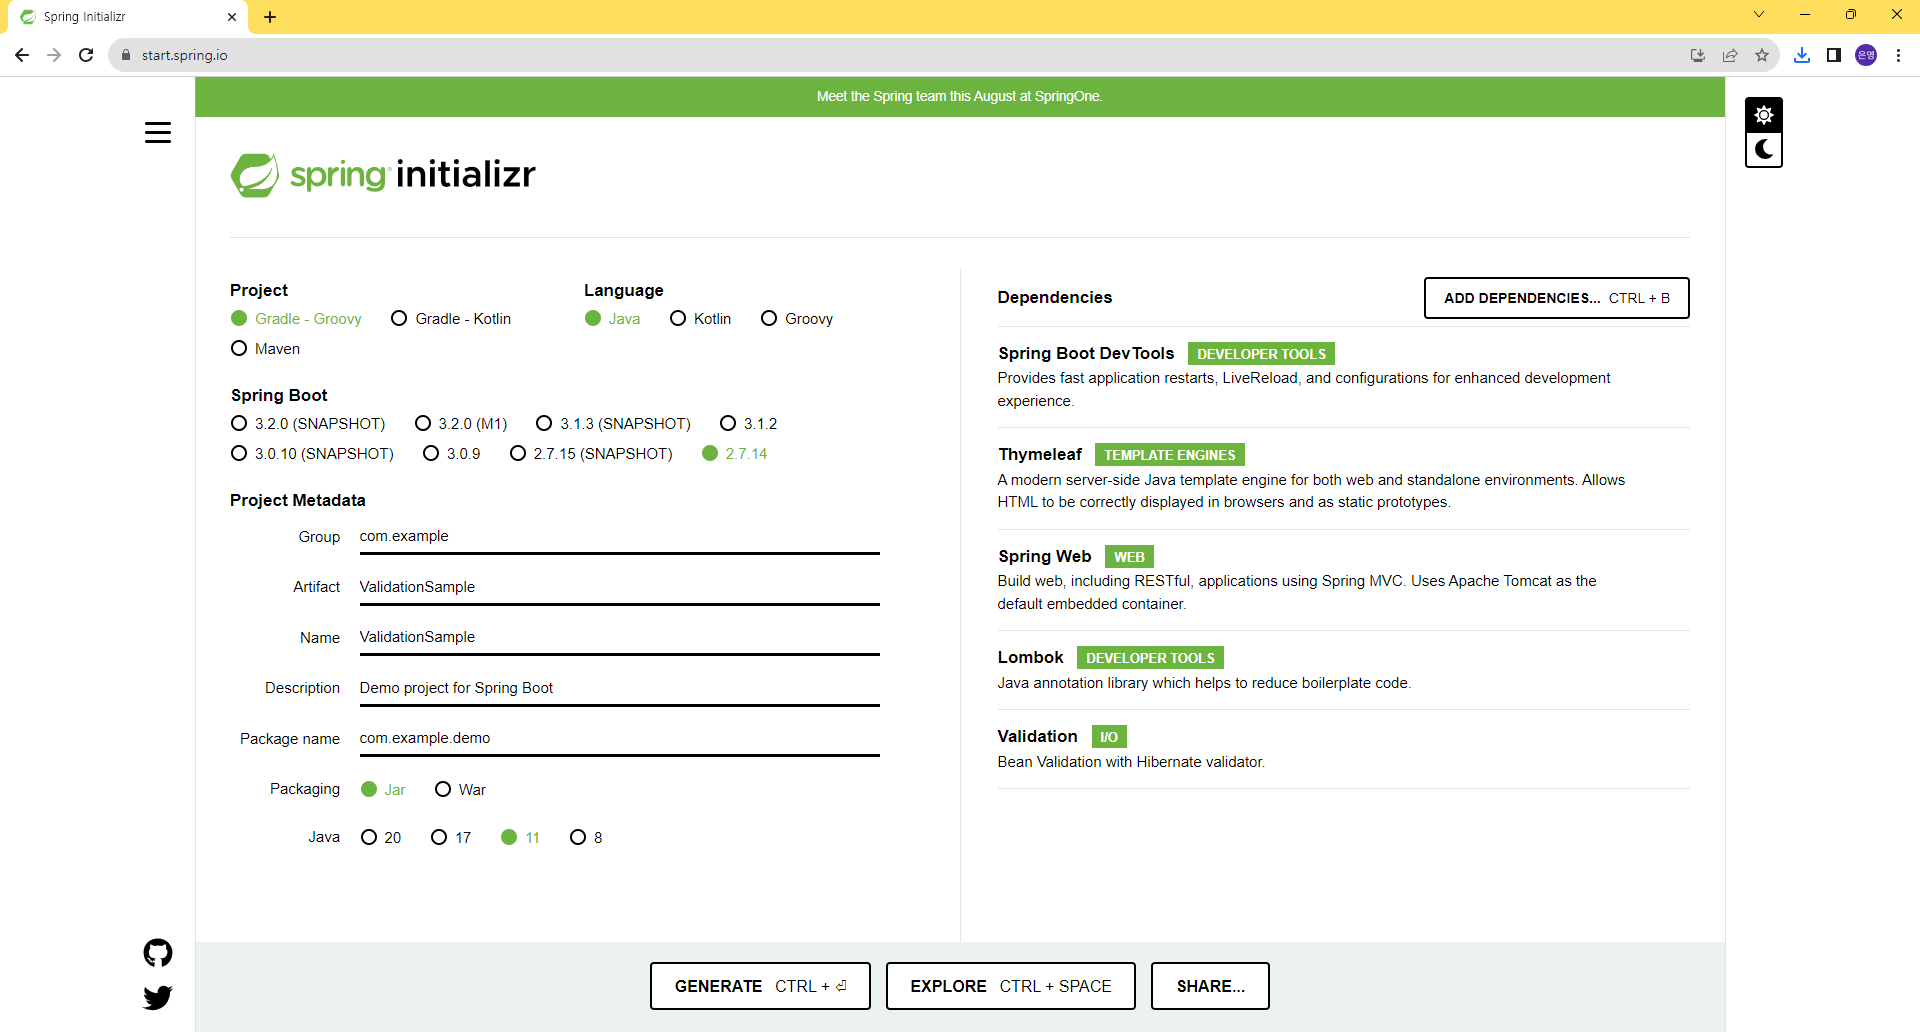The width and height of the screenshot is (1920, 1032).
Task: Click the Explore button
Action: [1010, 986]
